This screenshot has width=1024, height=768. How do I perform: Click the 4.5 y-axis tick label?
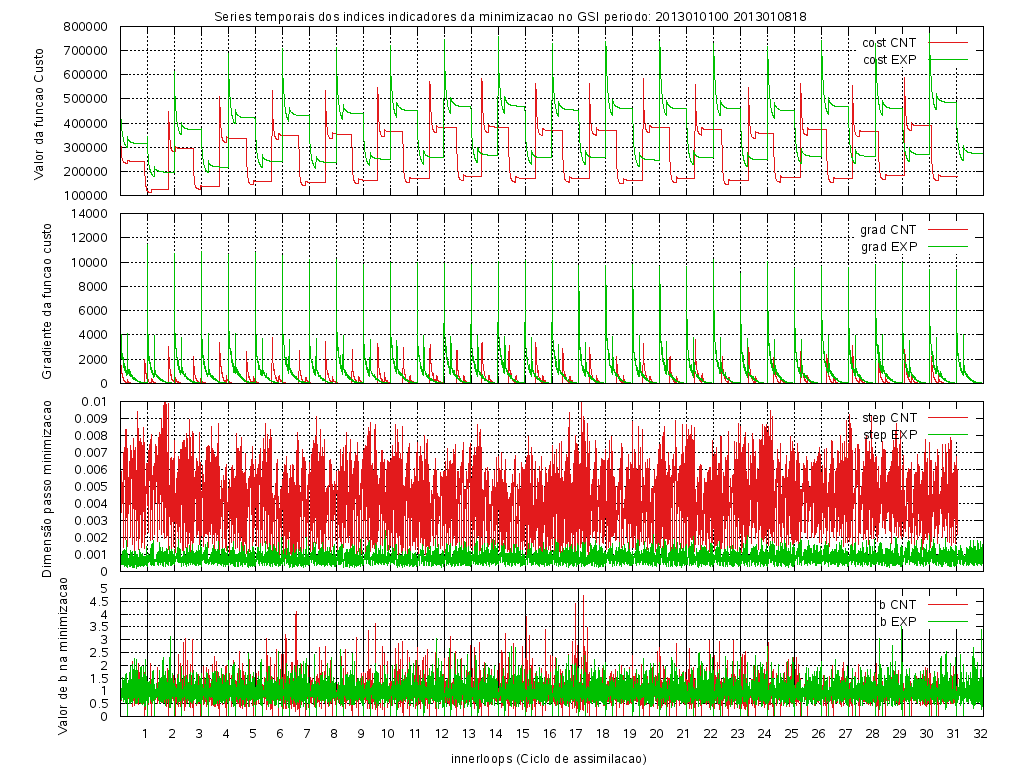(x=99, y=601)
